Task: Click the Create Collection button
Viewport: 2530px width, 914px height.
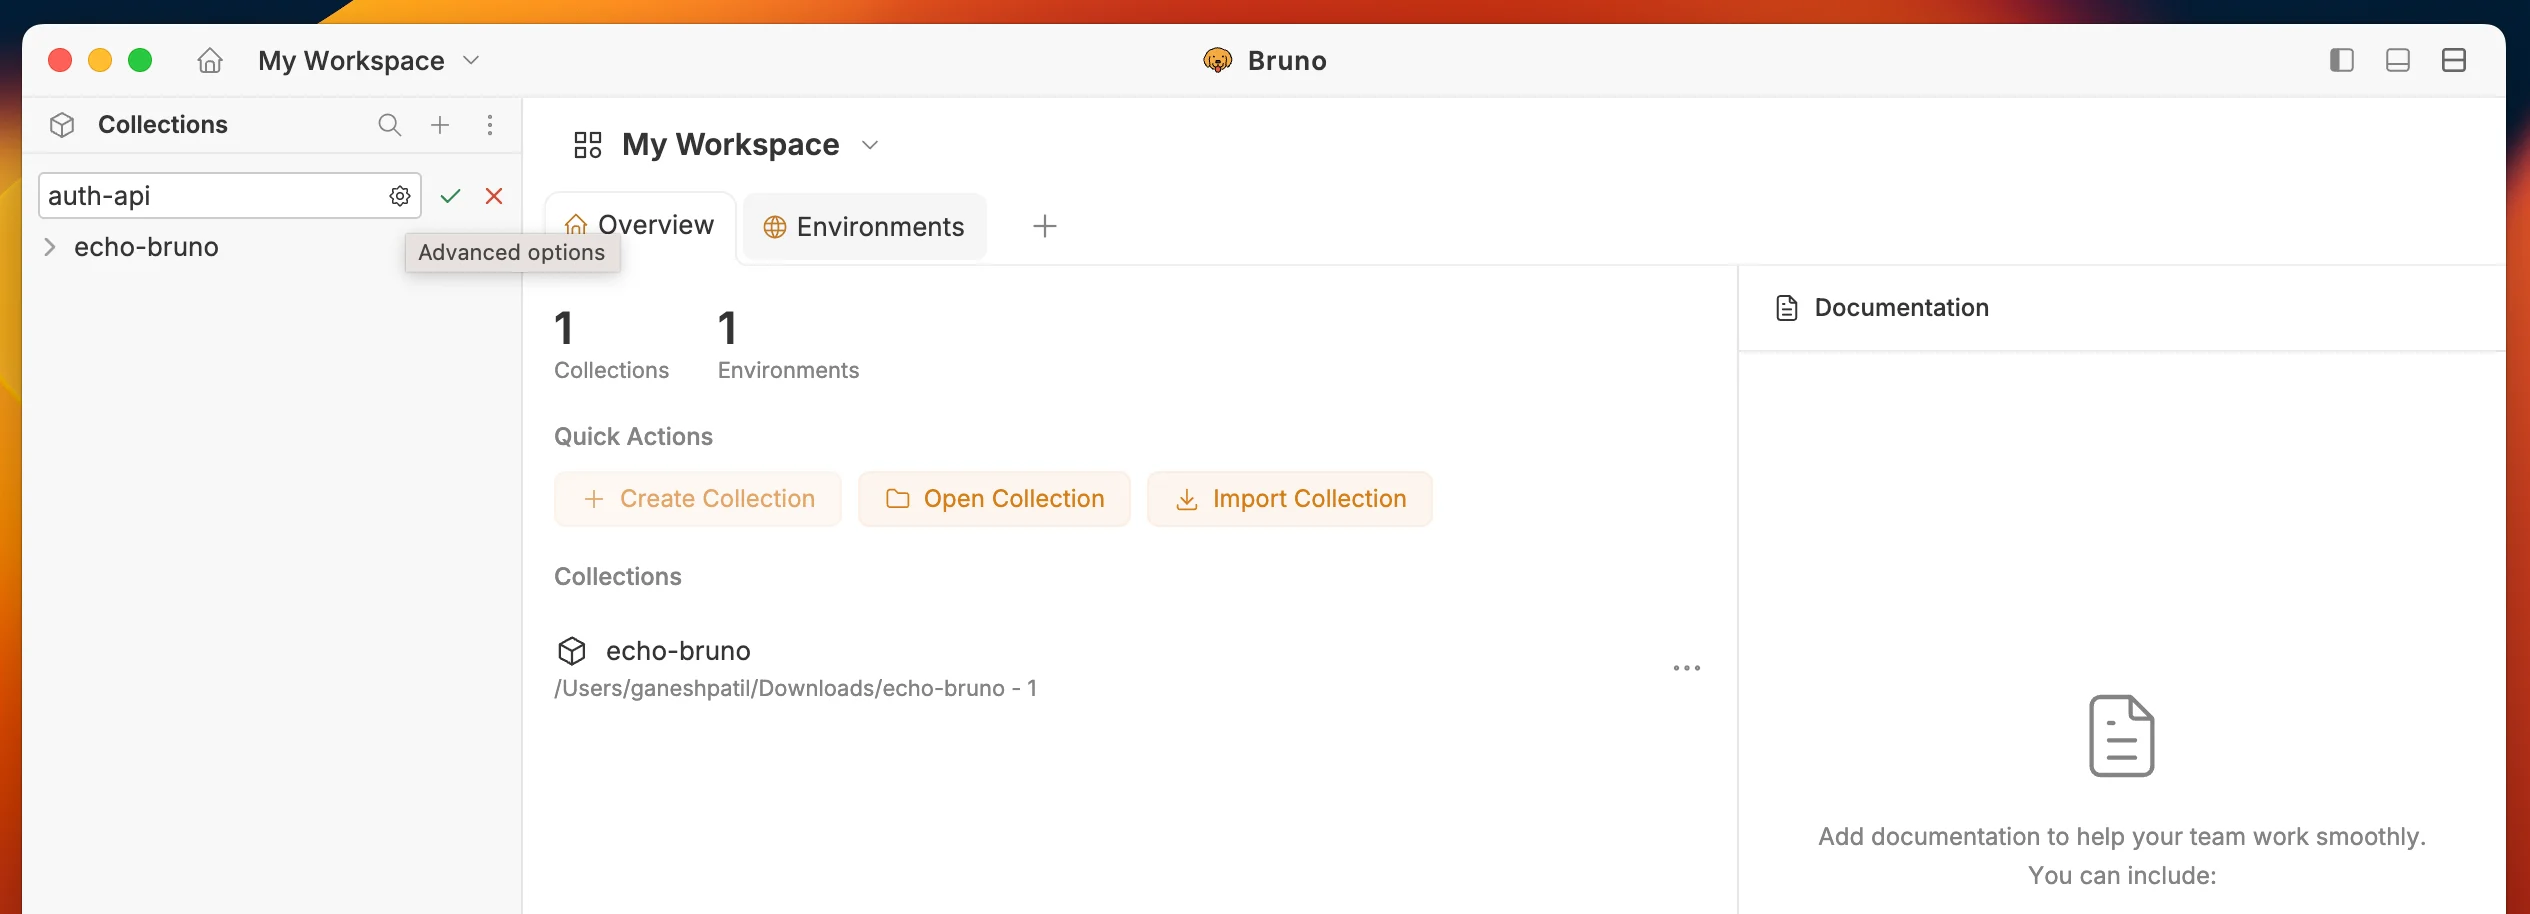Action: tap(698, 499)
